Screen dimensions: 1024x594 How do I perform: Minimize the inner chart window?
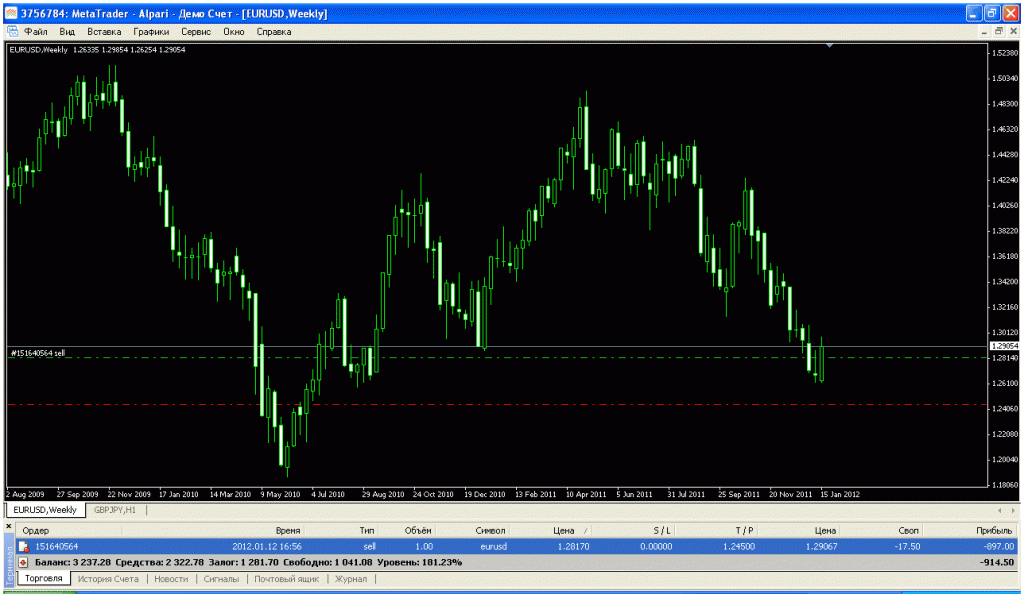point(983,32)
